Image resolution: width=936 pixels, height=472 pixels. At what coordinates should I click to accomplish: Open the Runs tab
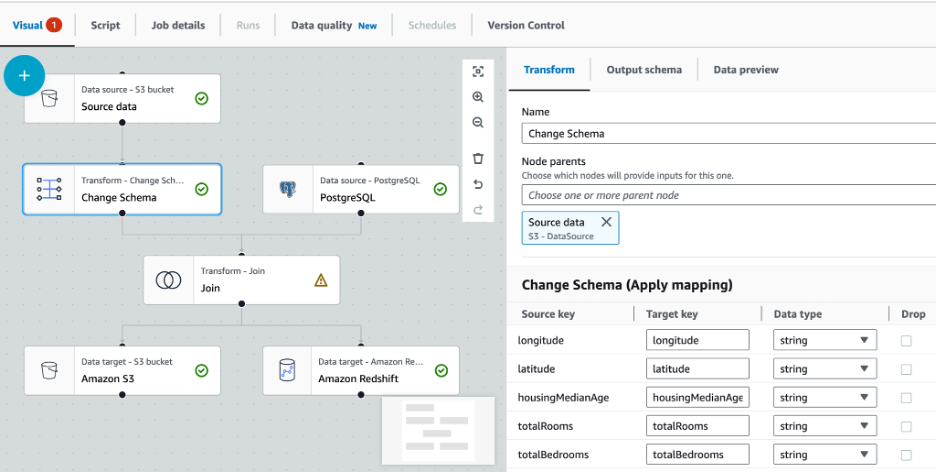pyautogui.click(x=248, y=25)
